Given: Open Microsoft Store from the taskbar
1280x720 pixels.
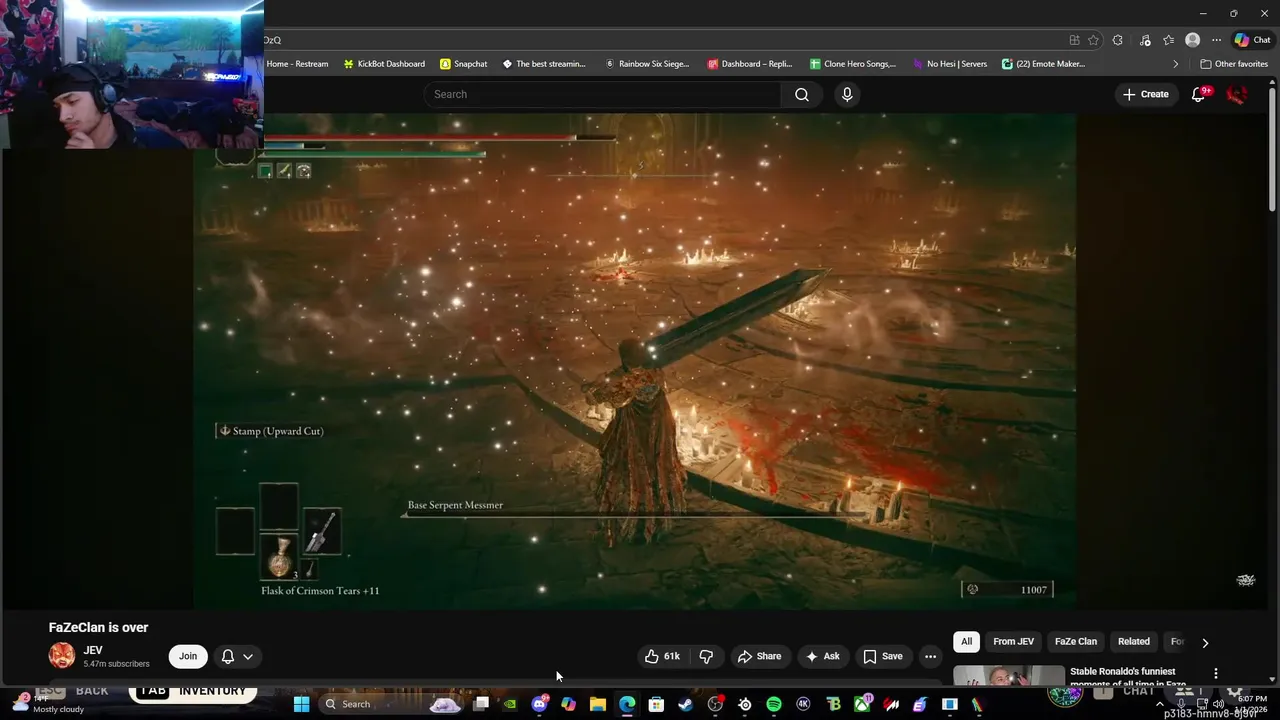Looking at the screenshot, I should point(656,704).
